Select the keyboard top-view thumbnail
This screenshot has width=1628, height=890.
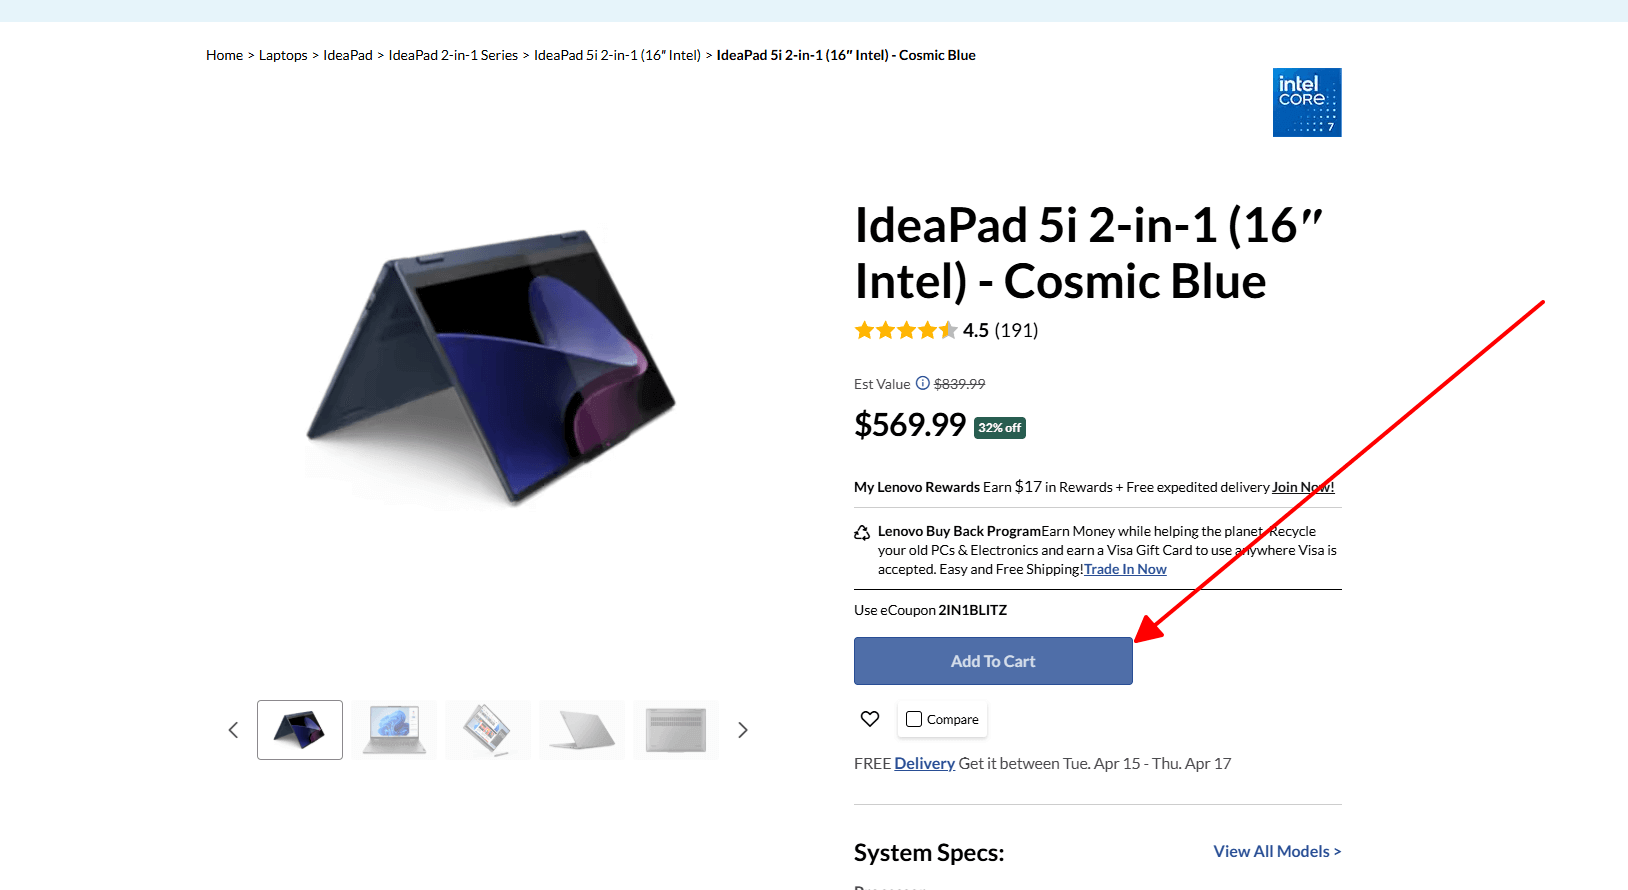pos(675,729)
